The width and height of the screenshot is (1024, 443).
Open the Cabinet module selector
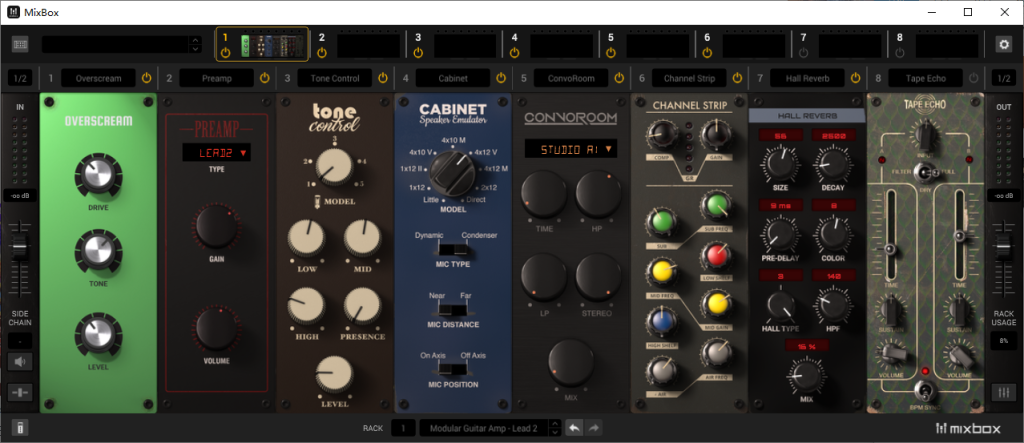(453, 78)
